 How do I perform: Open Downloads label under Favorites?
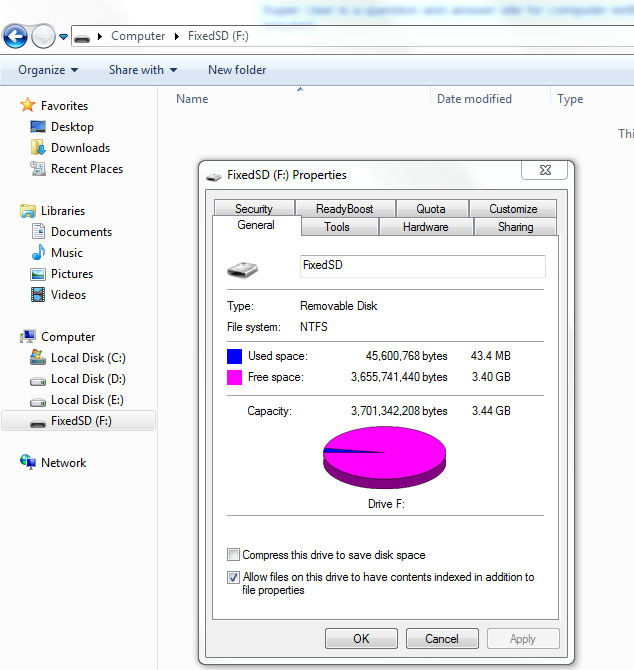(x=80, y=148)
